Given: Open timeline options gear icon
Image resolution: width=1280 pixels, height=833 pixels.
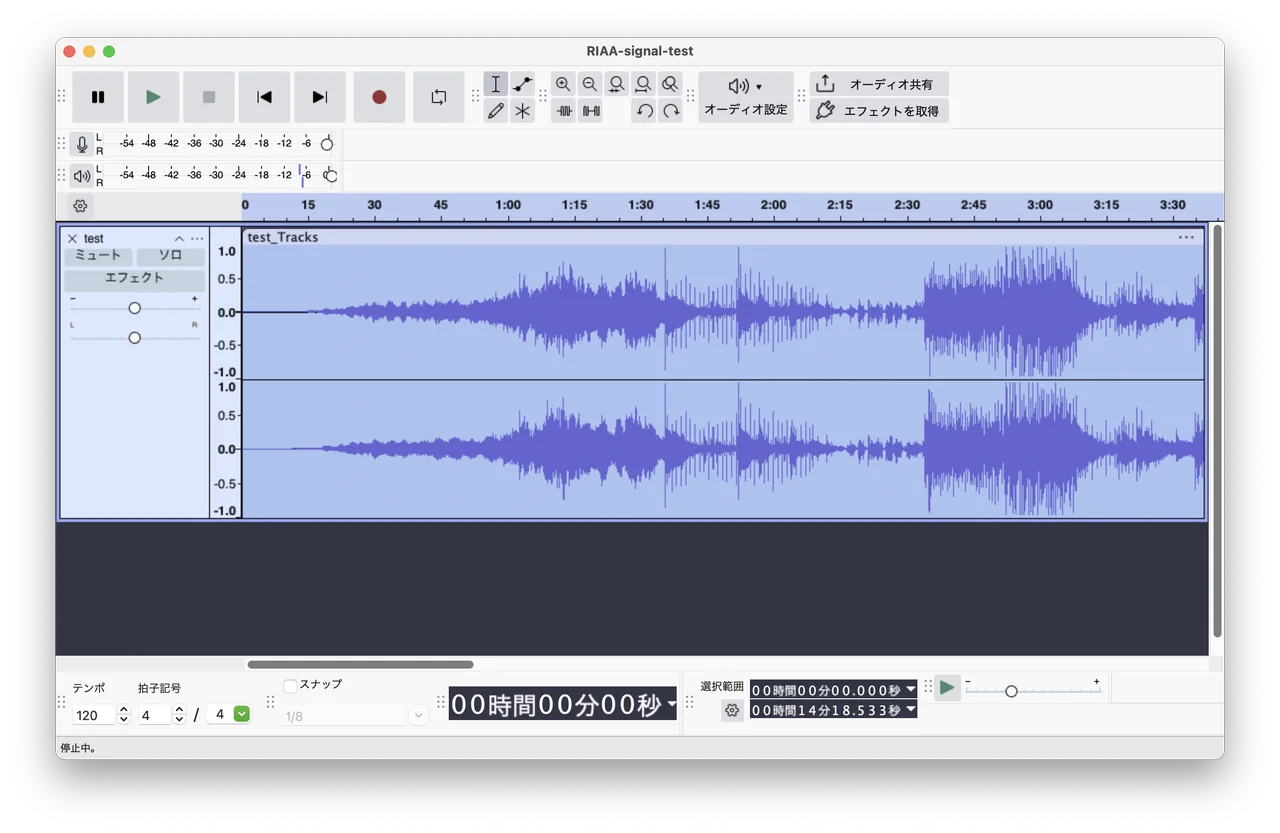Looking at the screenshot, I should [x=81, y=206].
